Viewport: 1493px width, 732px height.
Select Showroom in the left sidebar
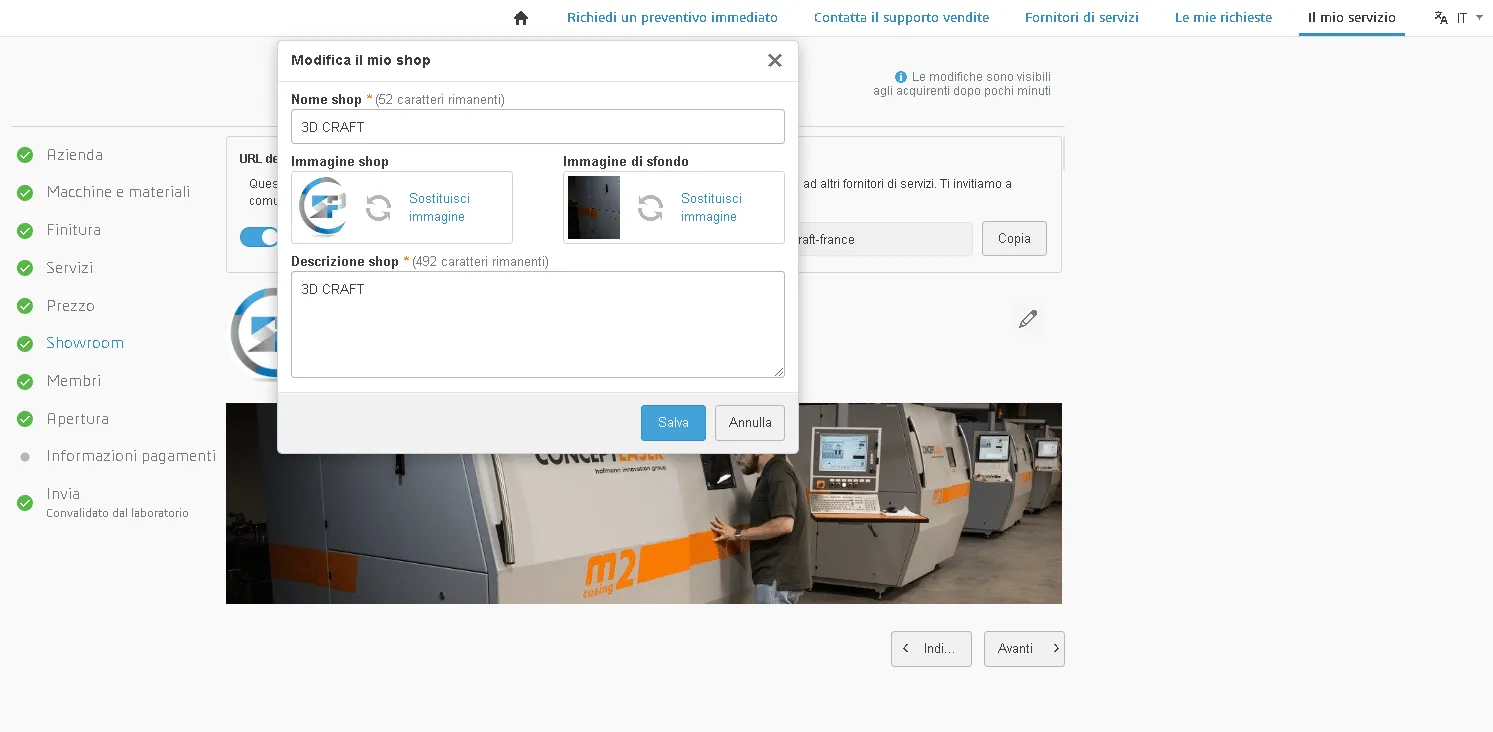coord(85,342)
